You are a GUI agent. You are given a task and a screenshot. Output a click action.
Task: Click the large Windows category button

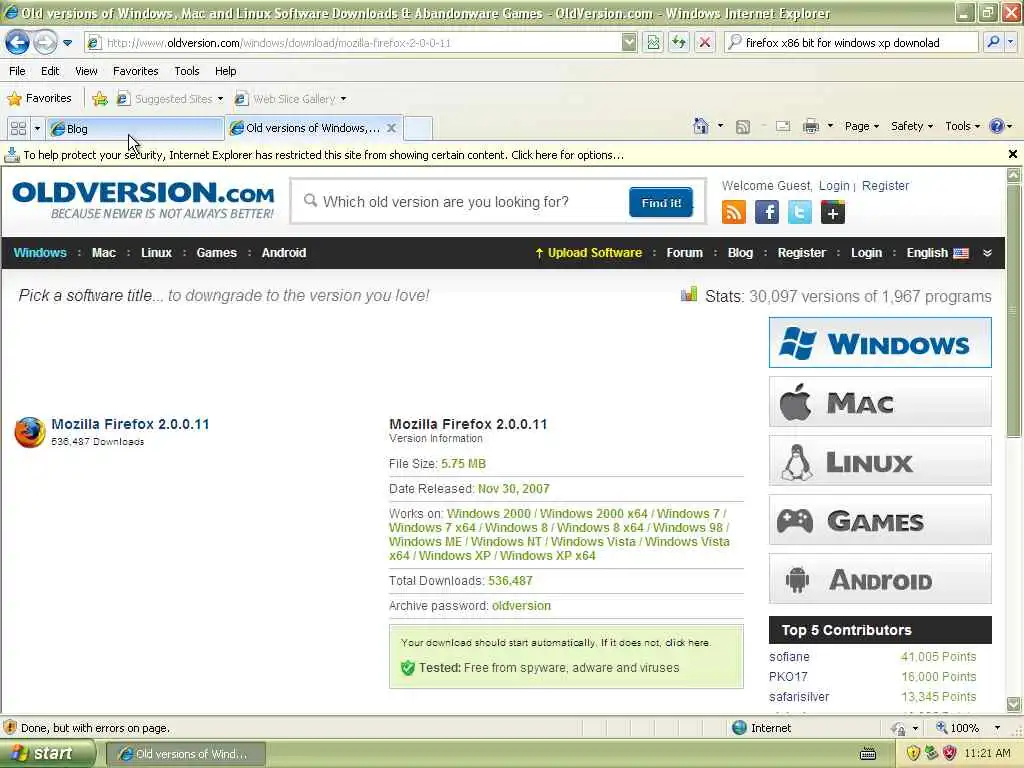coord(880,343)
